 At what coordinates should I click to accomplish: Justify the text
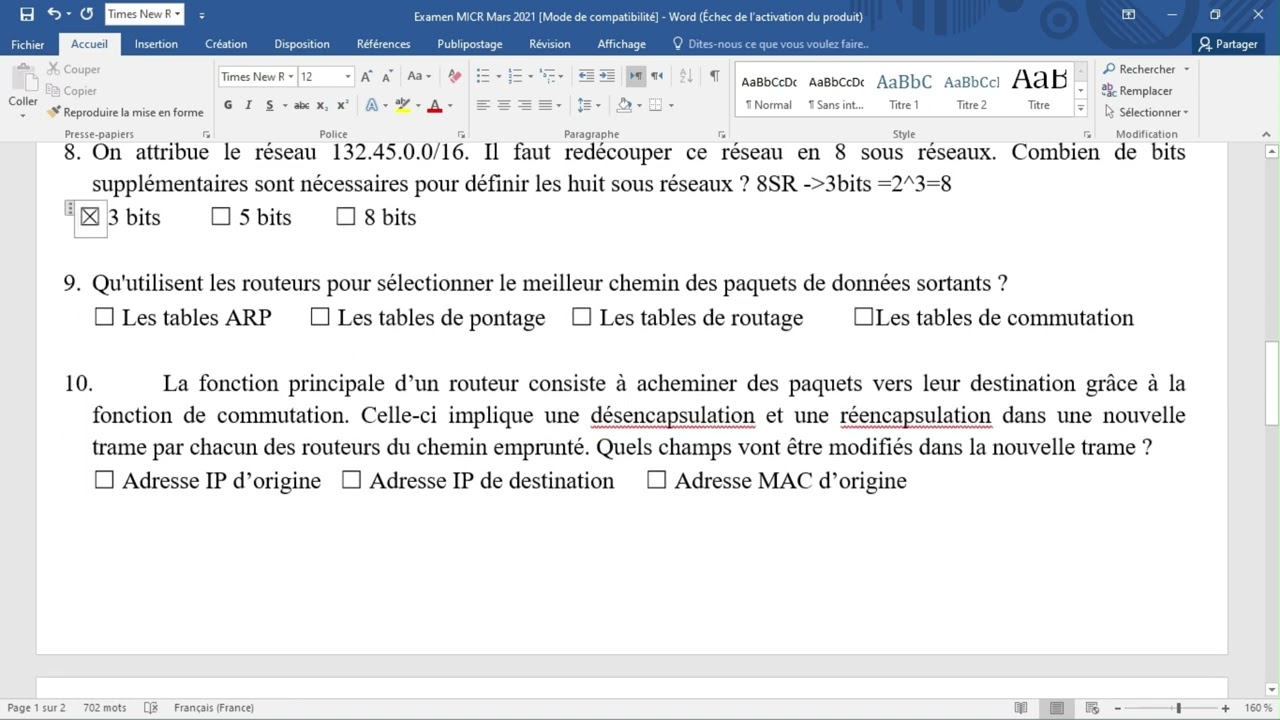point(545,105)
